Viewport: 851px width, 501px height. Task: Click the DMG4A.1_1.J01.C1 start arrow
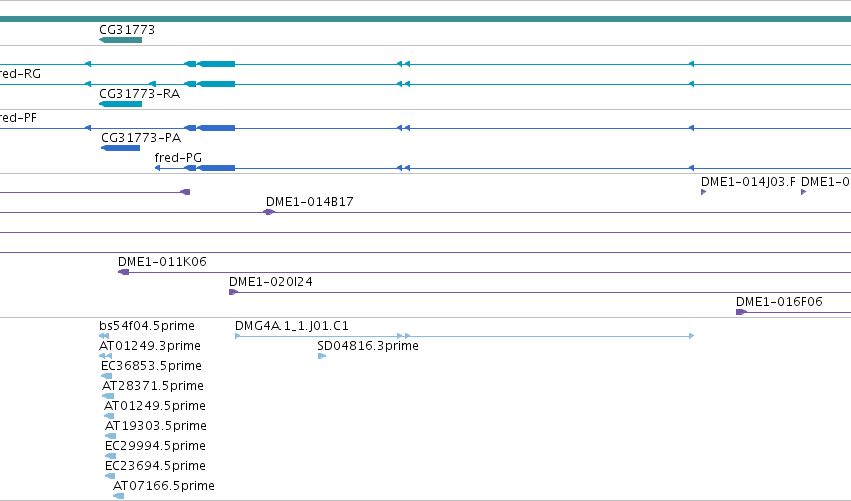click(237, 336)
